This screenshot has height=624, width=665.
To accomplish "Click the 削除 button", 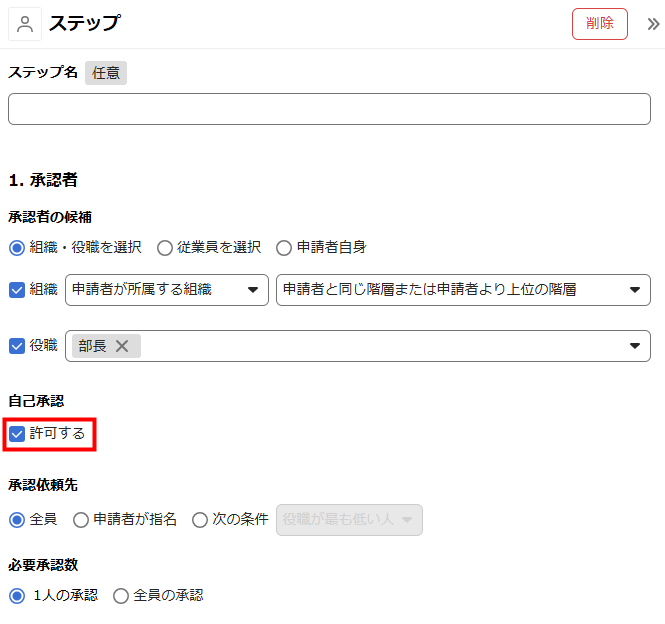I will point(600,24).
